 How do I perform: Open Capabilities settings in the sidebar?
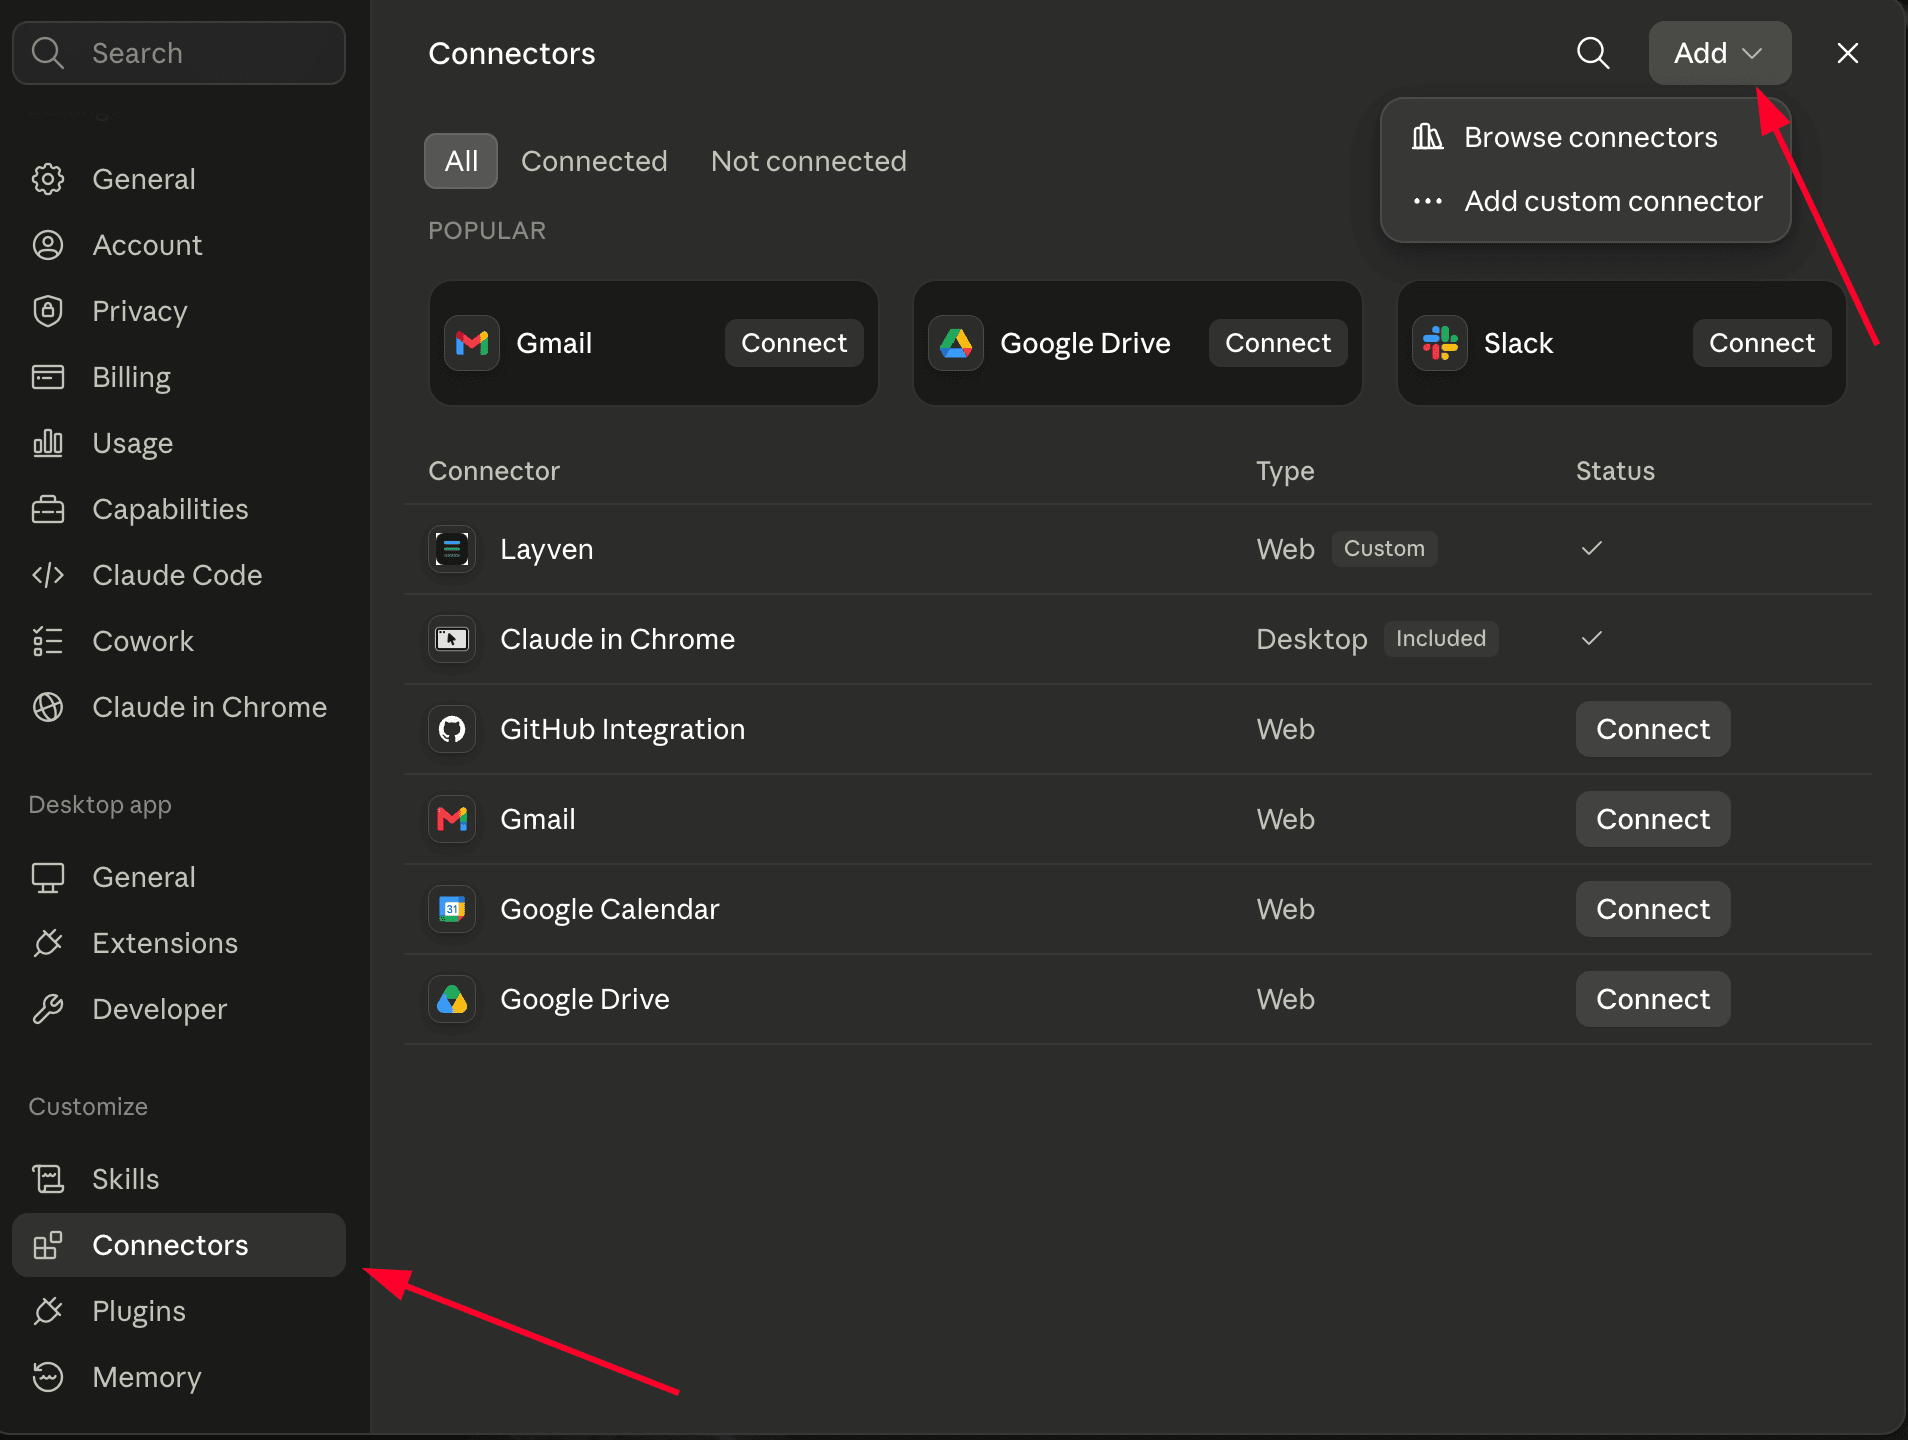click(179, 509)
